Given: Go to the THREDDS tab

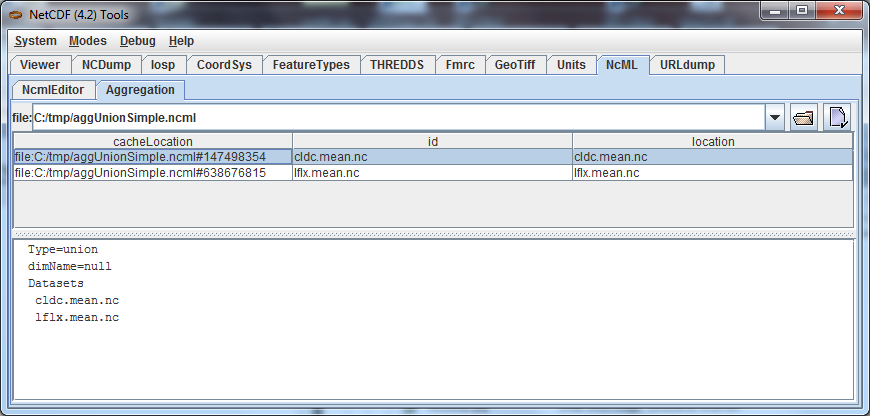Looking at the screenshot, I should (x=397, y=65).
